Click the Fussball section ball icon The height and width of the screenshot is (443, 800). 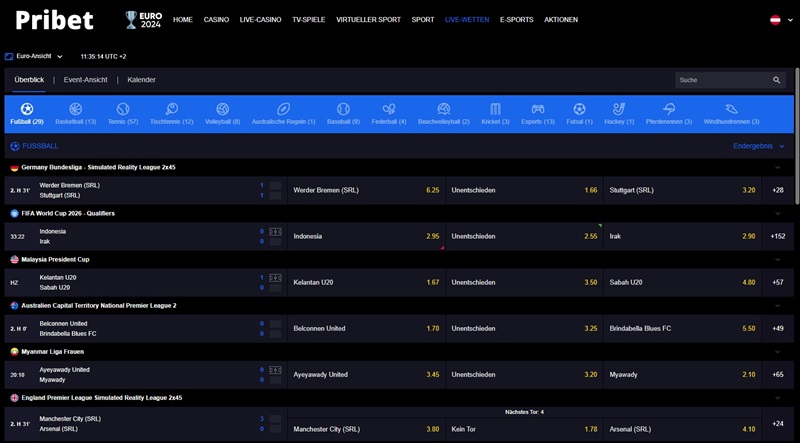[15, 146]
